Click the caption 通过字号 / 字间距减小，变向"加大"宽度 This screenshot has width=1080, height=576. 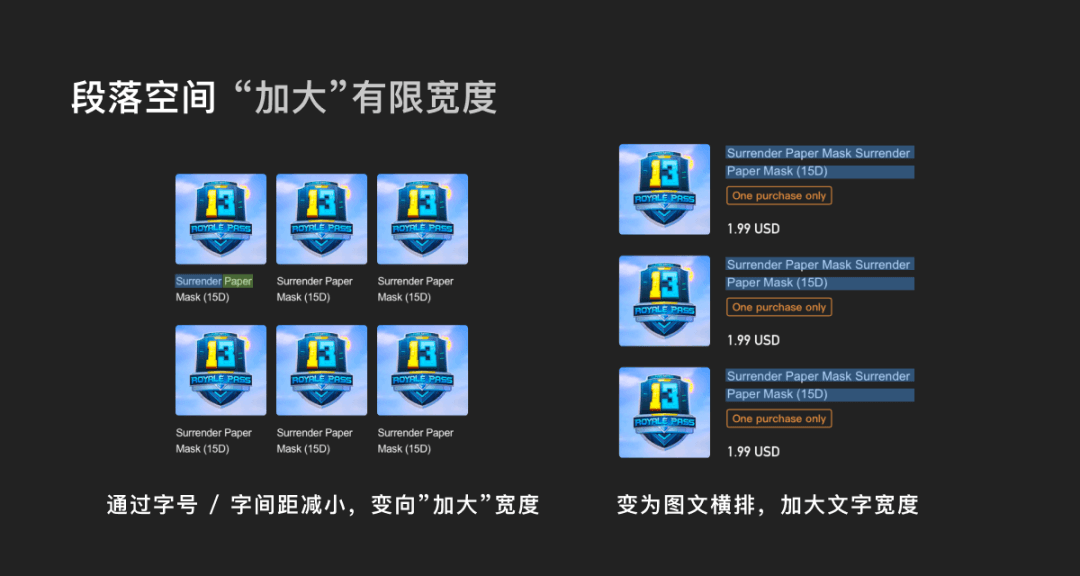(322, 505)
